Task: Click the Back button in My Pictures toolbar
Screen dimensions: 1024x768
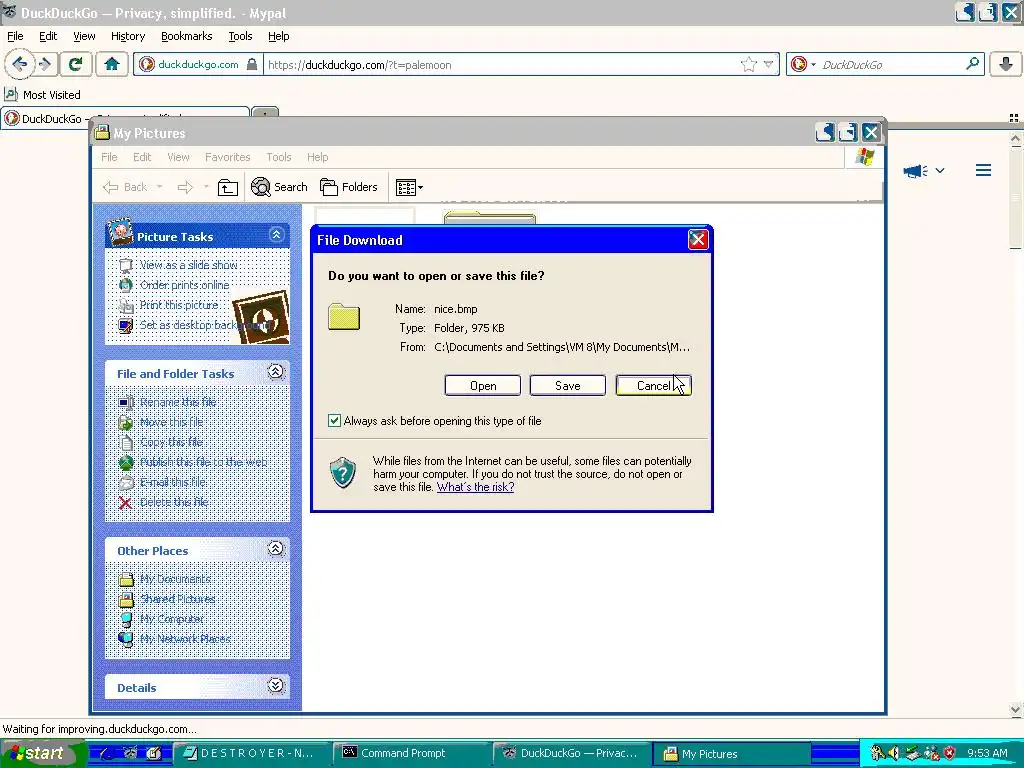Action: click(x=125, y=187)
